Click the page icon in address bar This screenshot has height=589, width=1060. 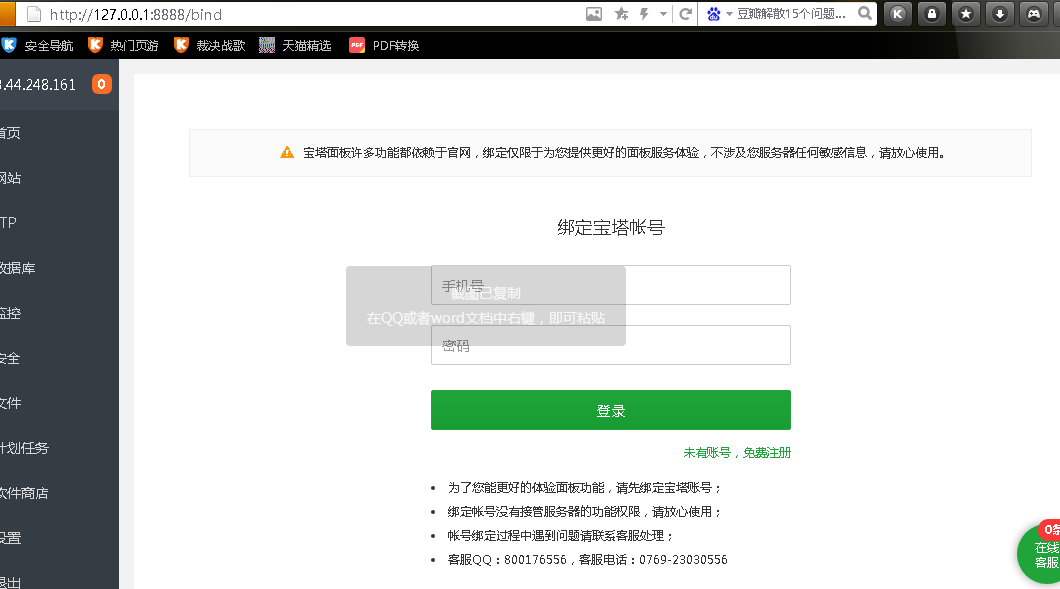pyautogui.click(x=33, y=14)
